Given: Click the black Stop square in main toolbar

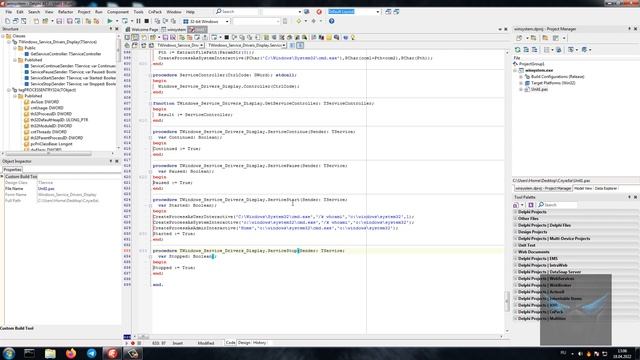Looking at the screenshot, I should click(147, 21).
